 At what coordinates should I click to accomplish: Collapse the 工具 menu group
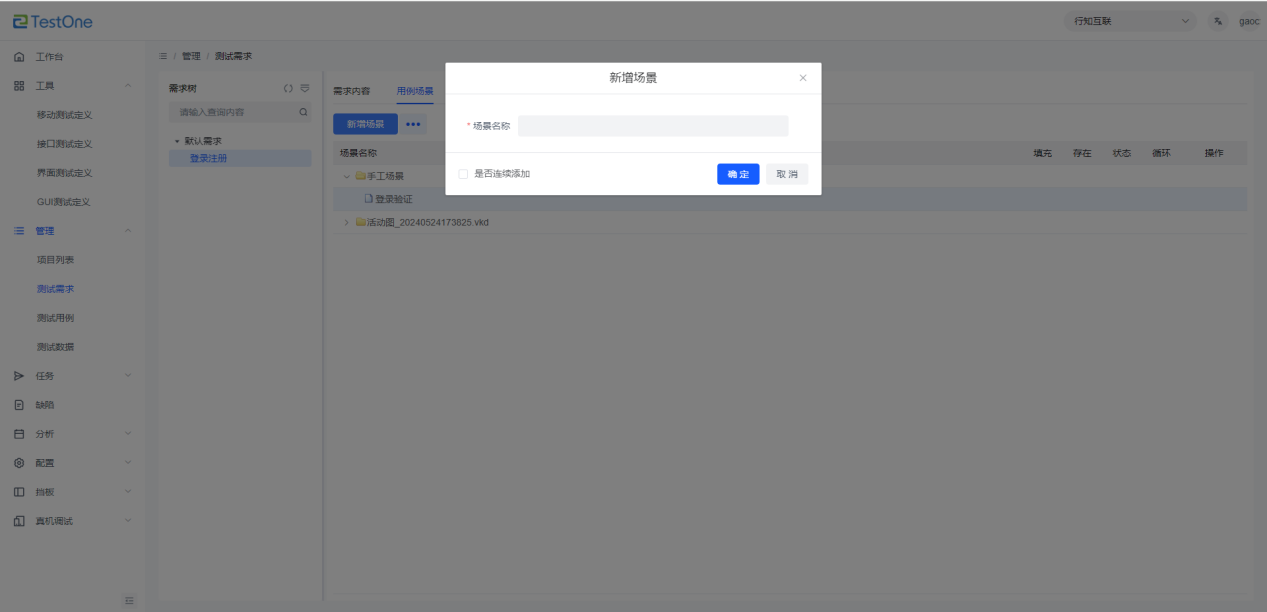(128, 86)
